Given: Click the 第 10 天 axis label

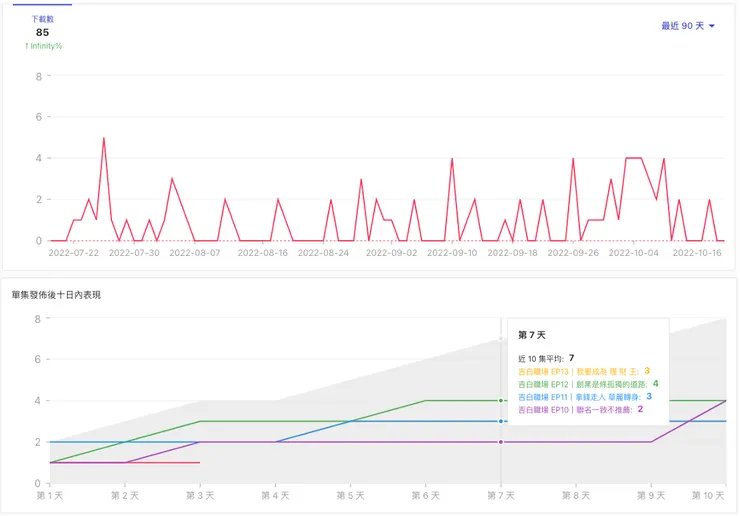Looking at the screenshot, I should pyautogui.click(x=708, y=495).
